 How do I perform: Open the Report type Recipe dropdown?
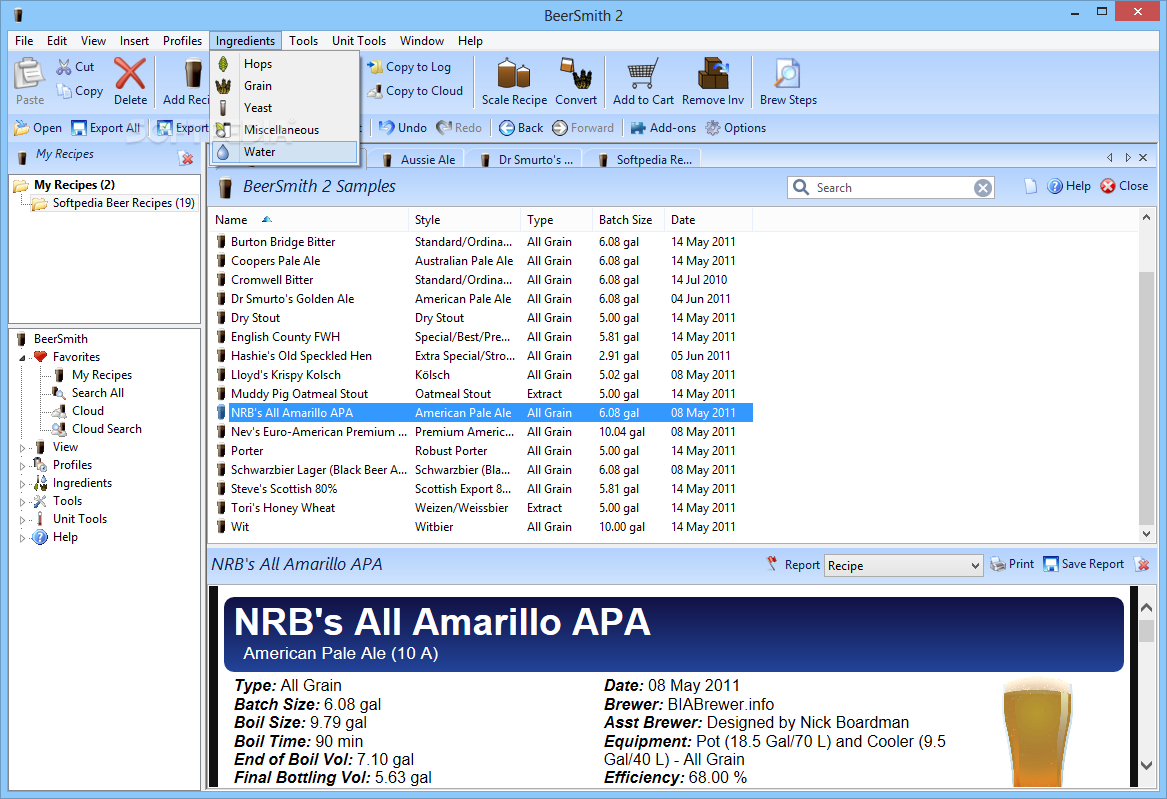pyautogui.click(x=904, y=565)
